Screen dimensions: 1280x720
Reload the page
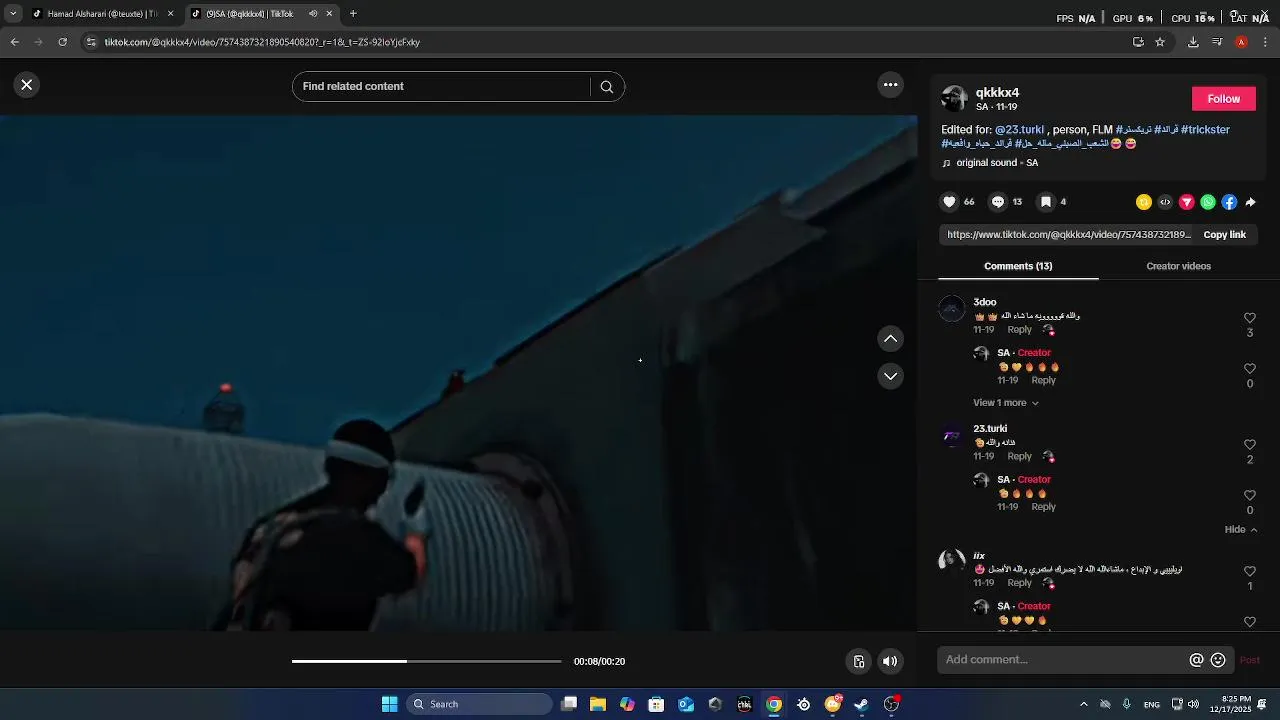63,42
